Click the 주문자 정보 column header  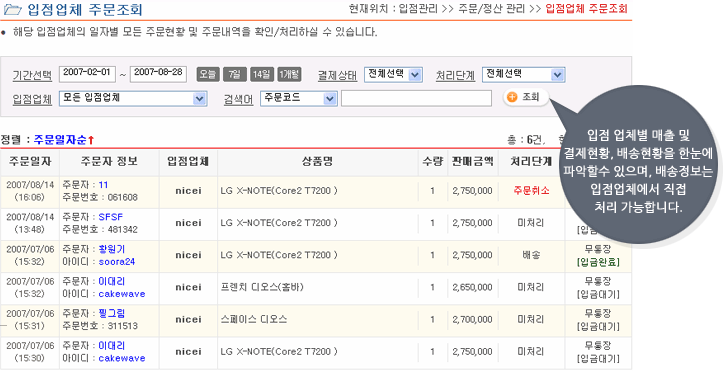point(109,161)
